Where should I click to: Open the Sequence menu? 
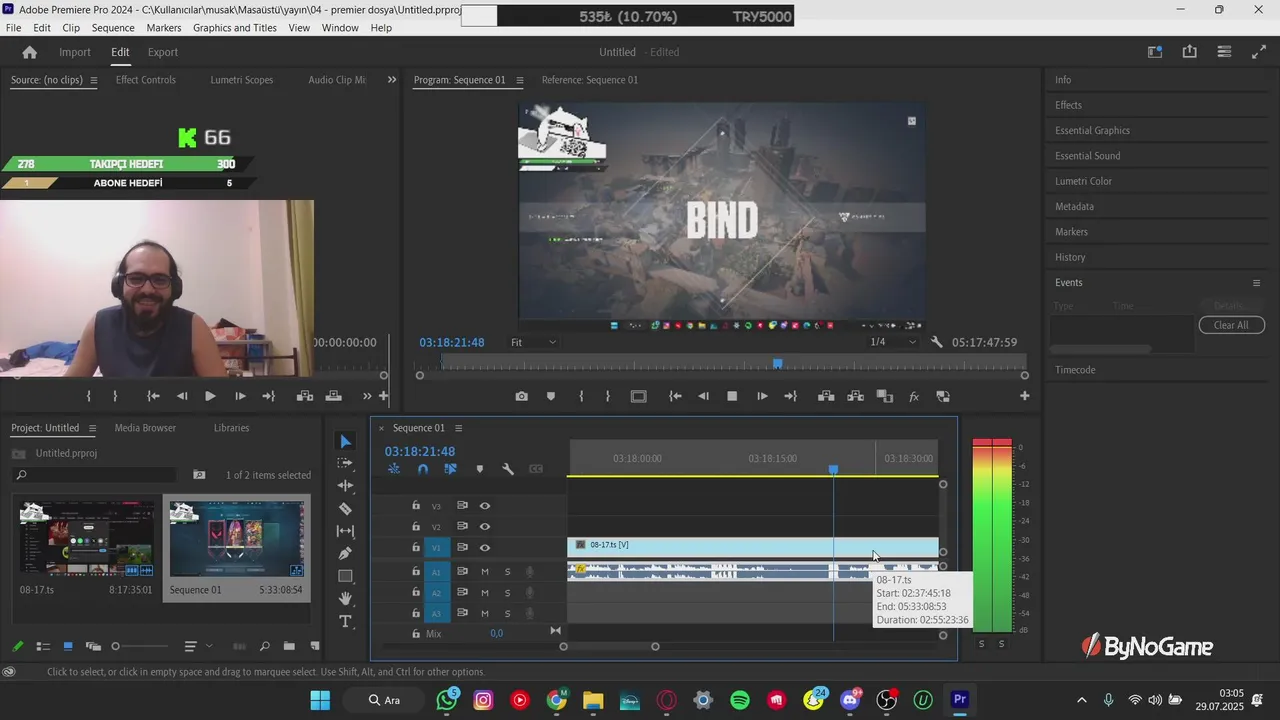pos(113,28)
